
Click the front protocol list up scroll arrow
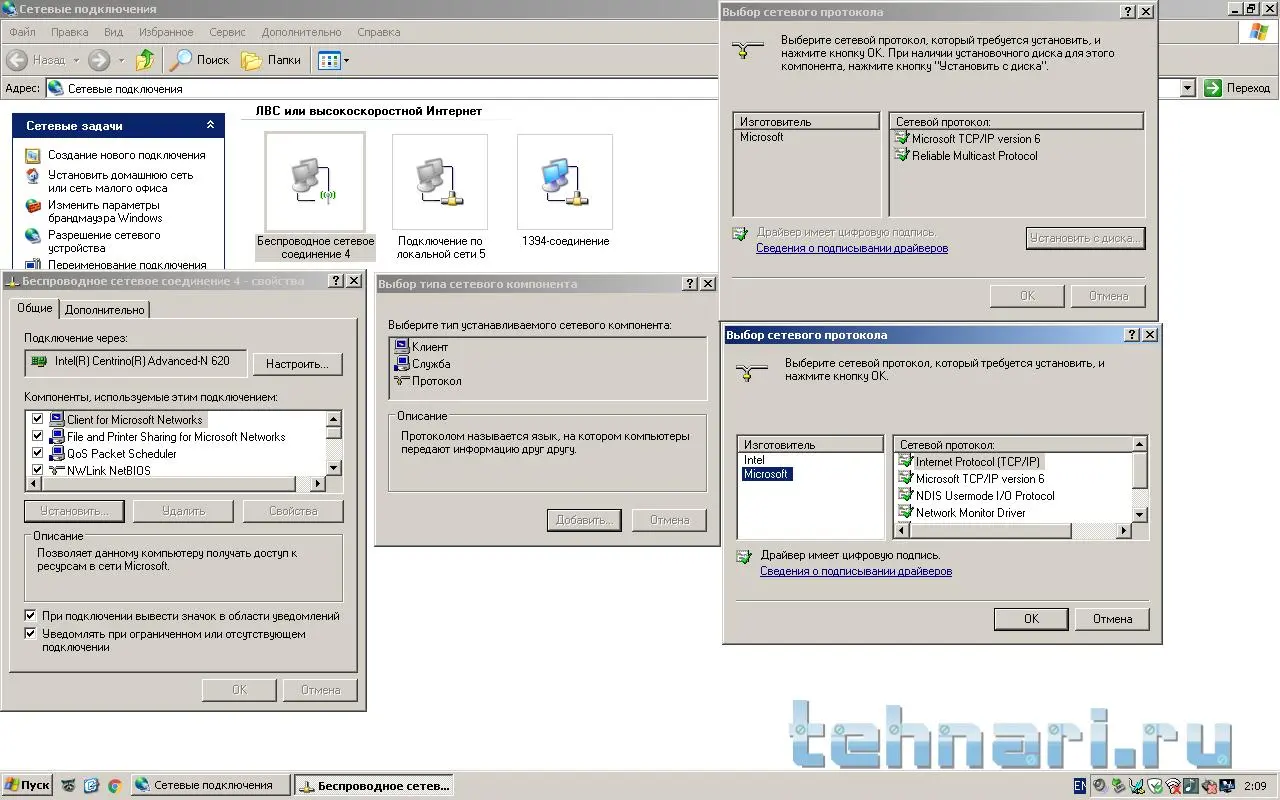pos(1139,444)
